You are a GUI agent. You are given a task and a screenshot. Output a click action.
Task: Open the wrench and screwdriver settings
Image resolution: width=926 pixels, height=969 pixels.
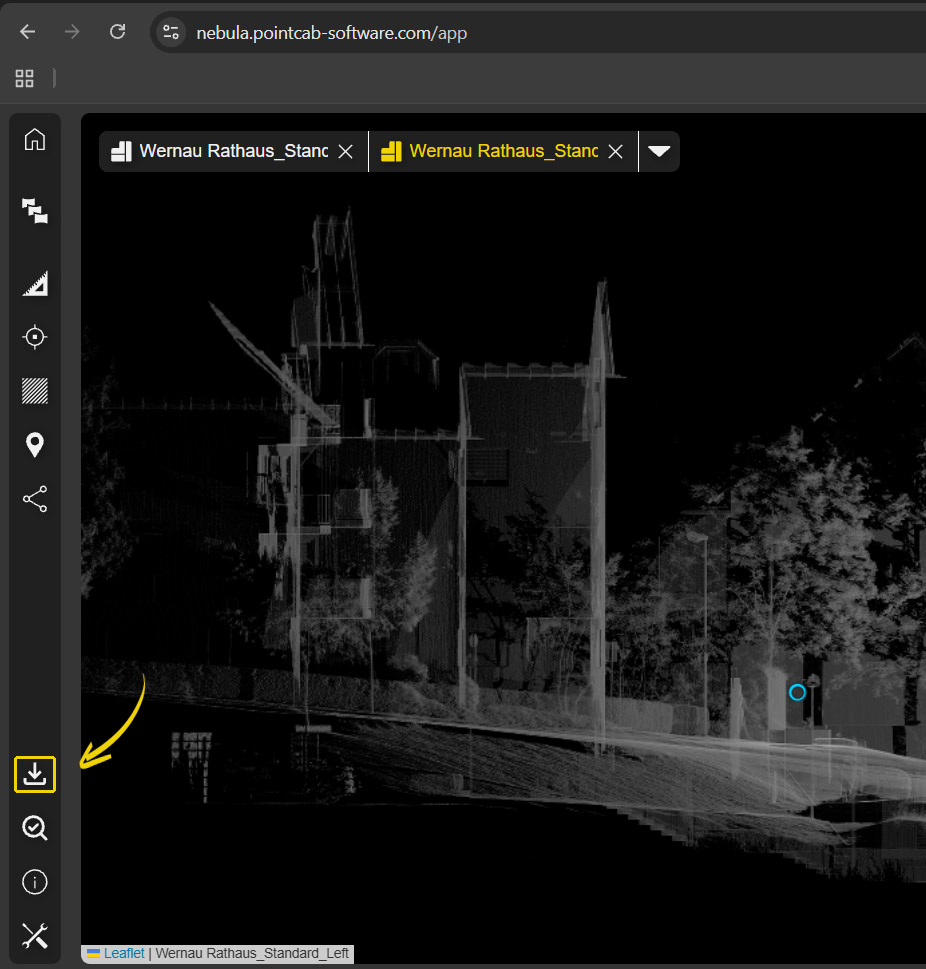(35, 936)
